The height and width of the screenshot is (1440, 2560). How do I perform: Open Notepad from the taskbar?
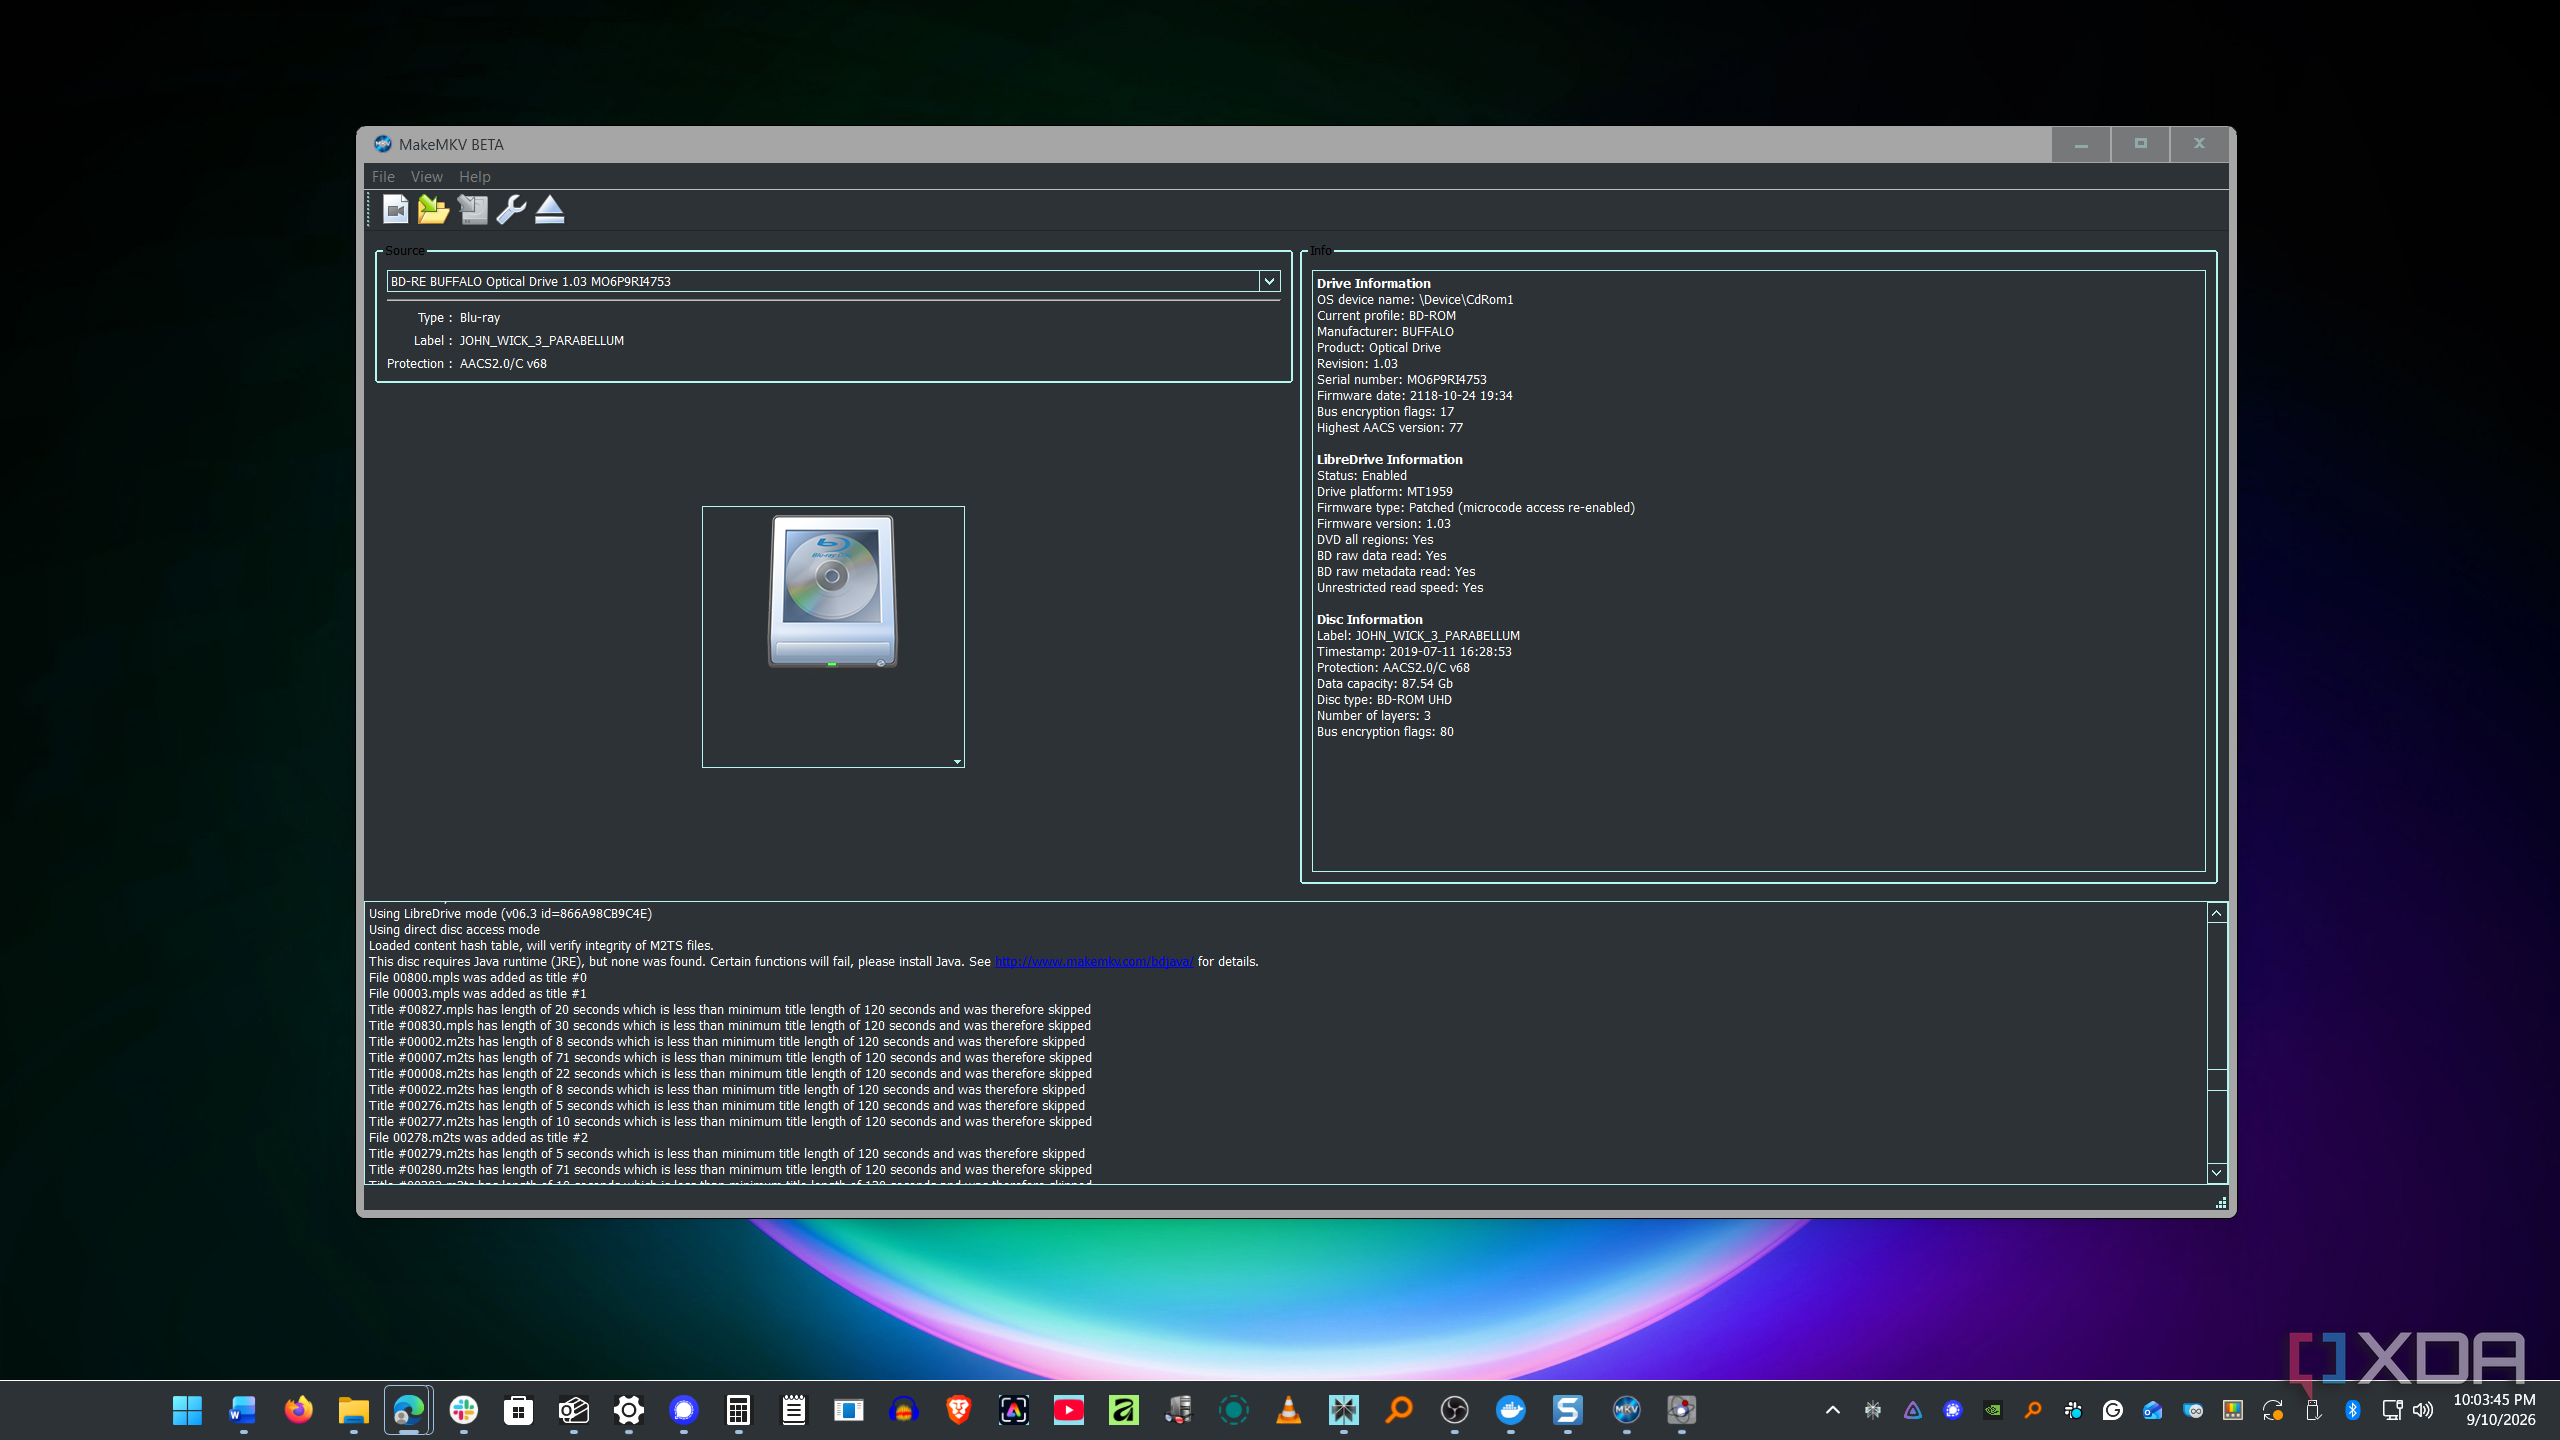pos(793,1410)
